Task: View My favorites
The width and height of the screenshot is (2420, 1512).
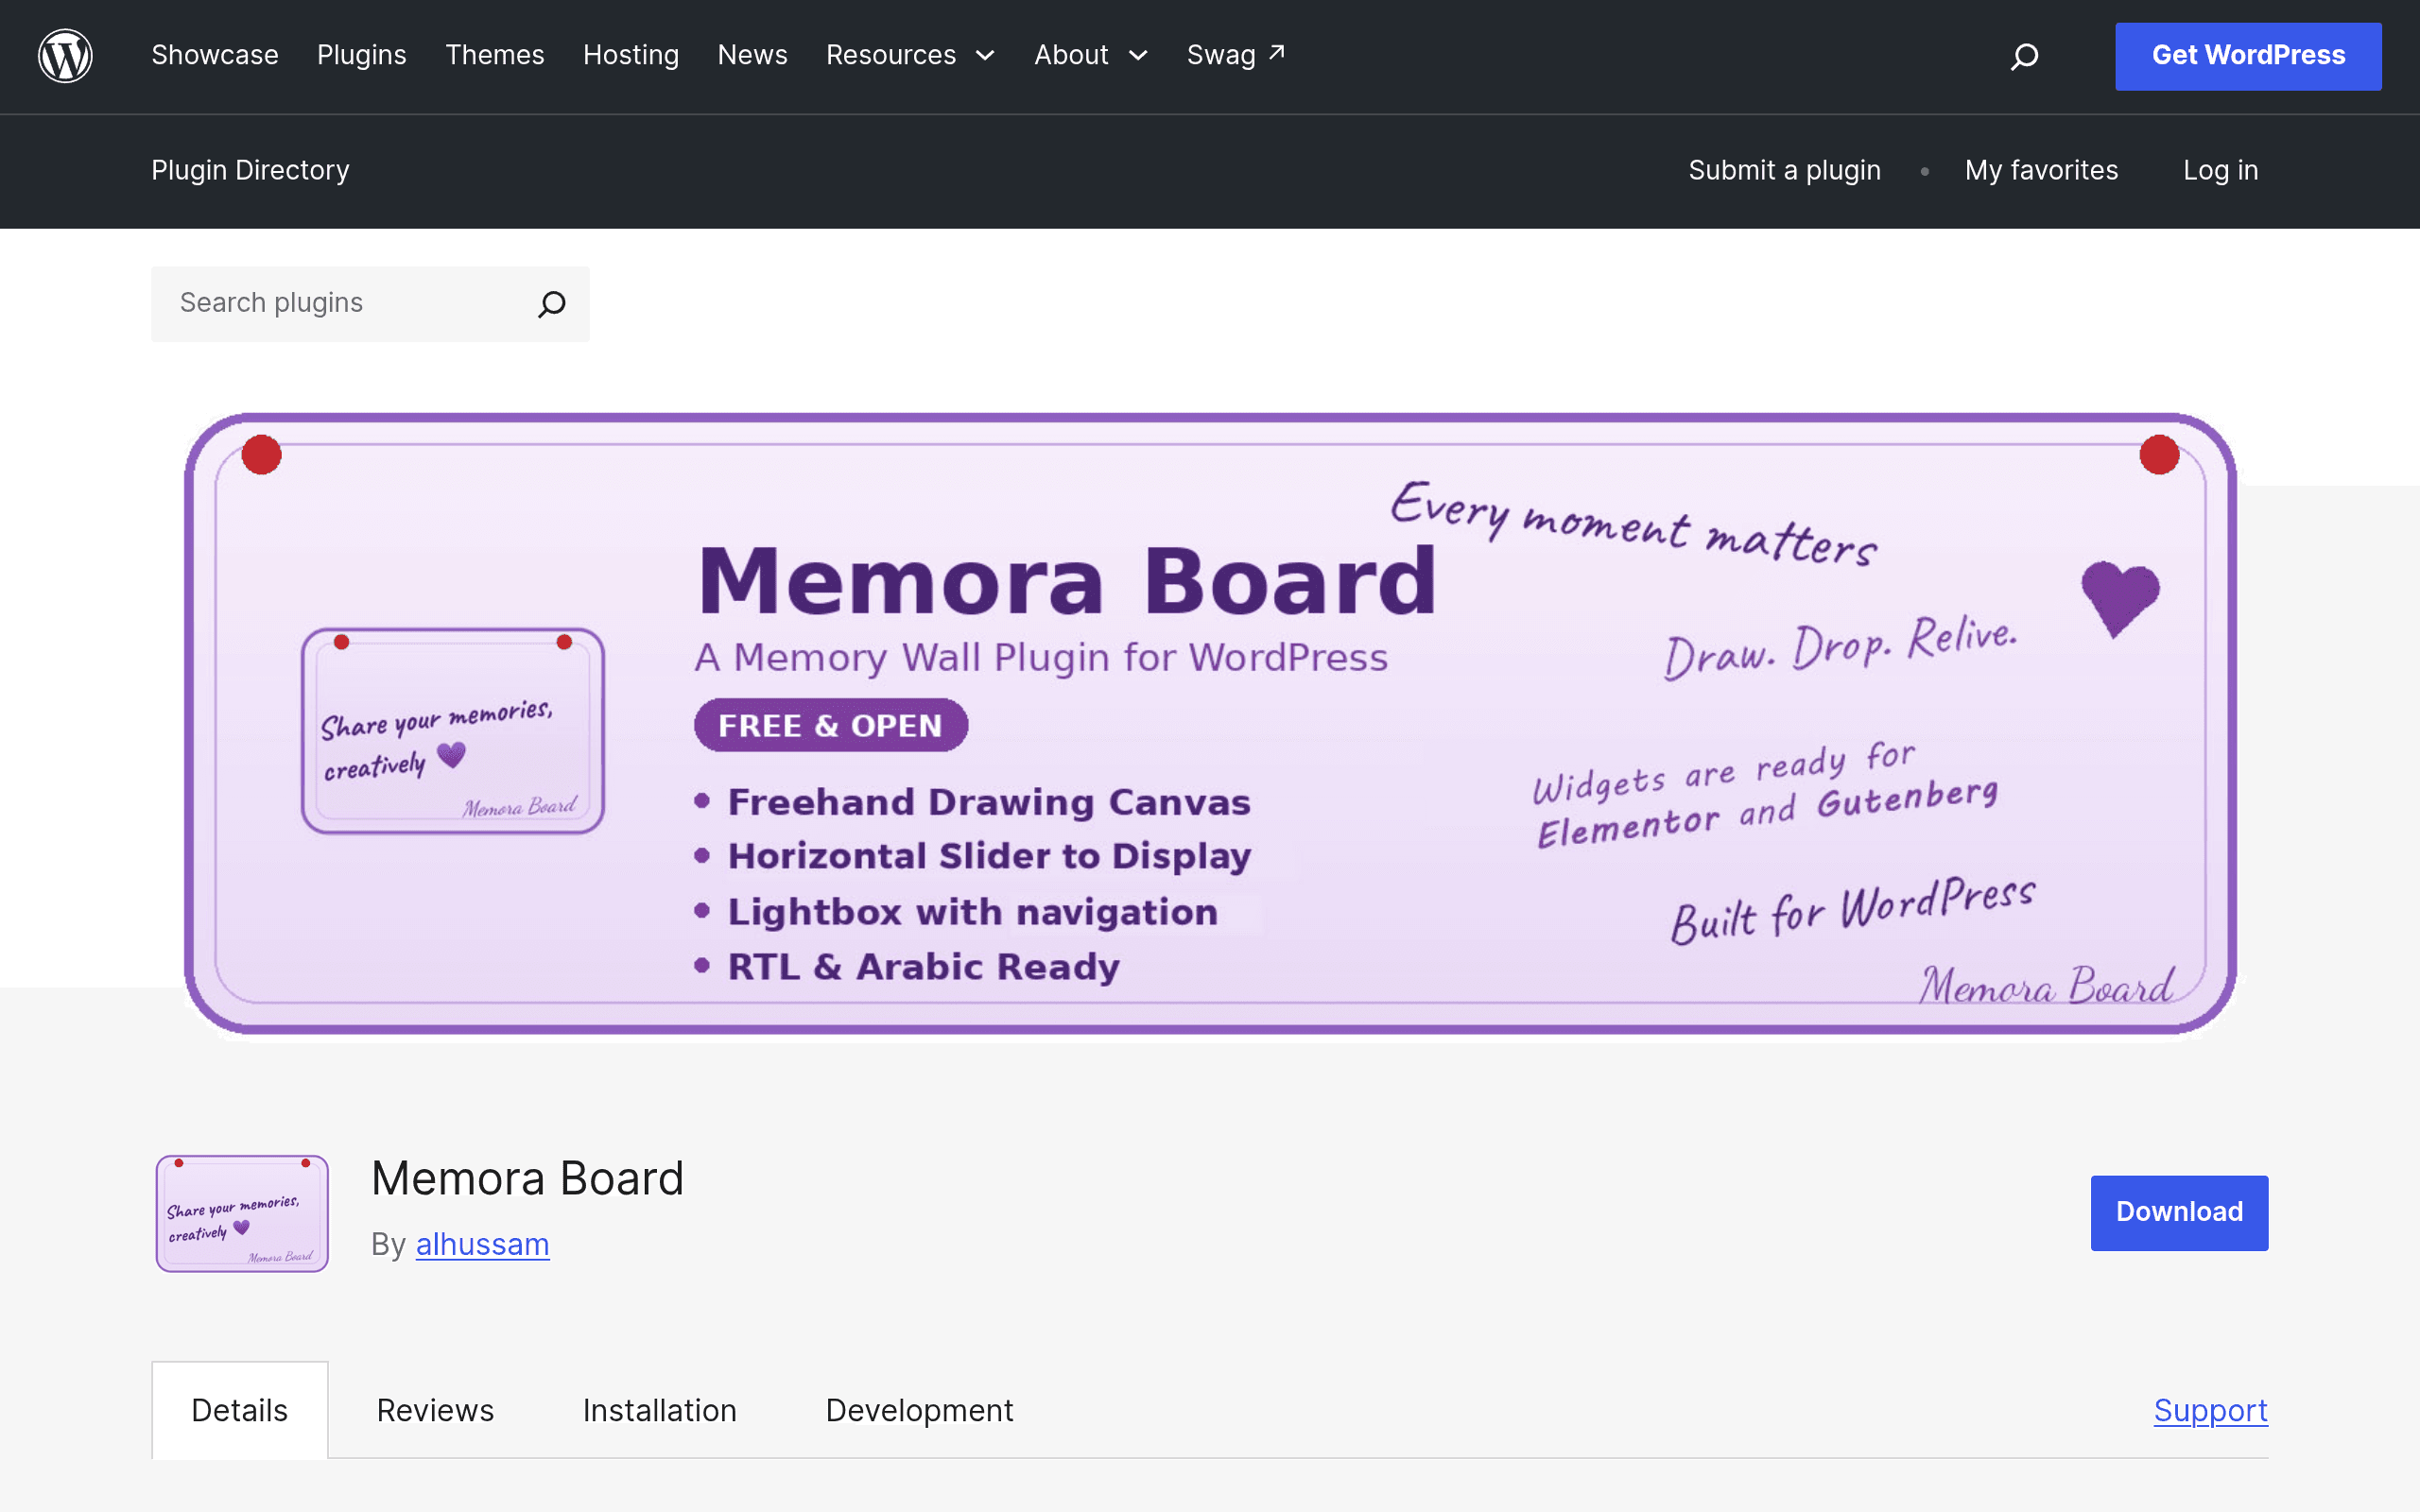Action: tap(2041, 170)
